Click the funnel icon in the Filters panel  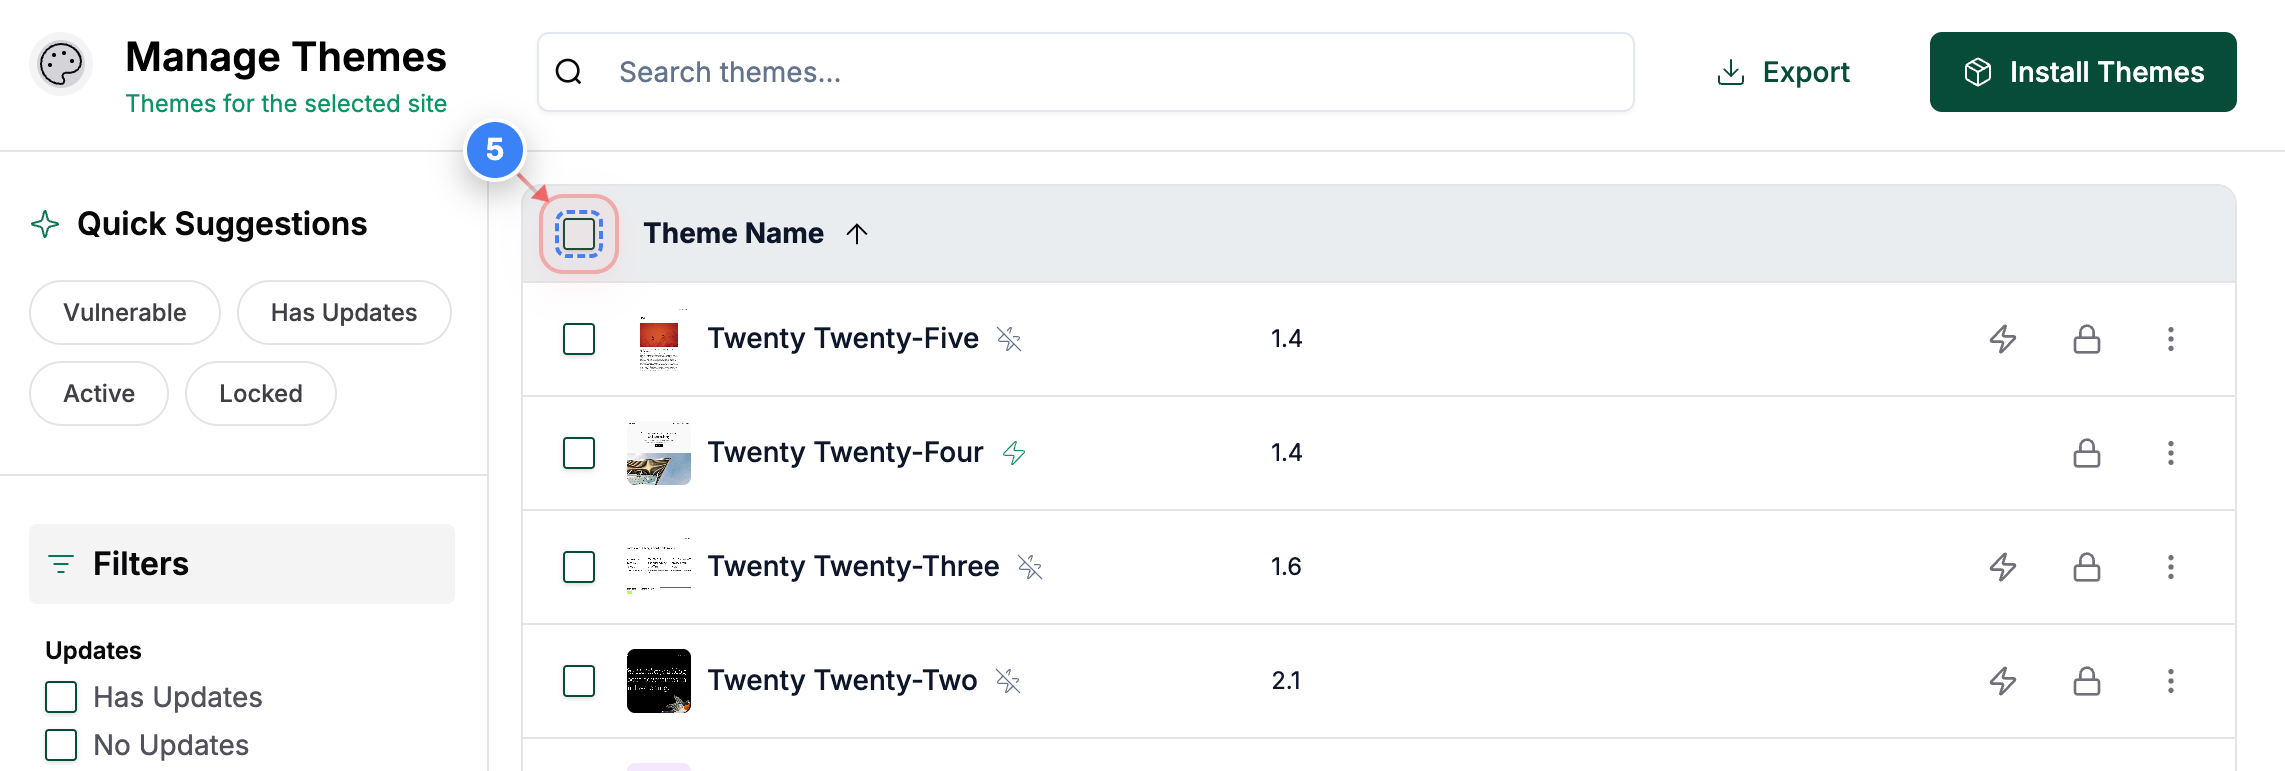pyautogui.click(x=61, y=563)
